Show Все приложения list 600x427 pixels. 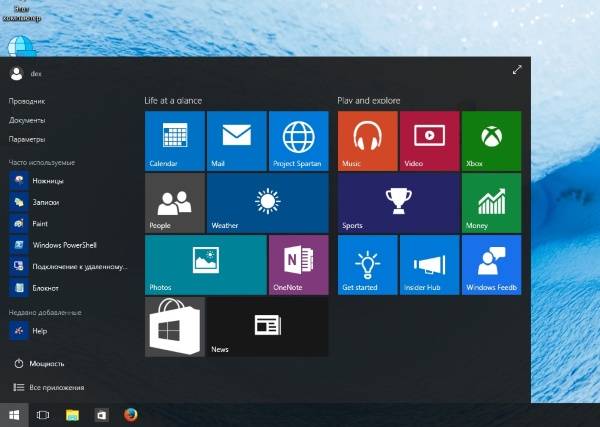point(48,388)
